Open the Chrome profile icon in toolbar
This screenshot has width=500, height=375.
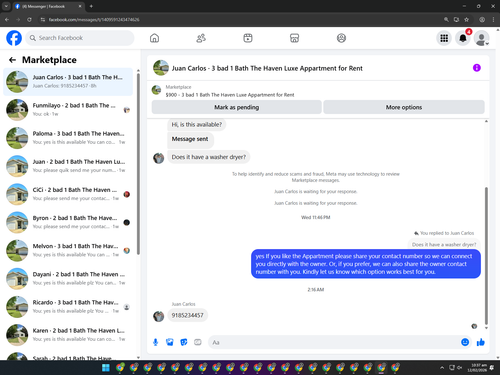pyautogui.click(x=482, y=20)
